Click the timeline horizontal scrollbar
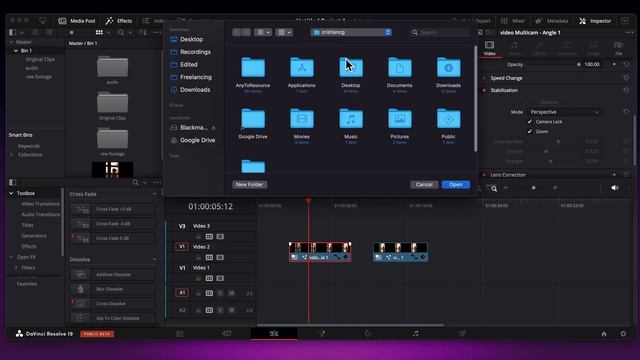This screenshot has width=640, height=360. point(350,325)
